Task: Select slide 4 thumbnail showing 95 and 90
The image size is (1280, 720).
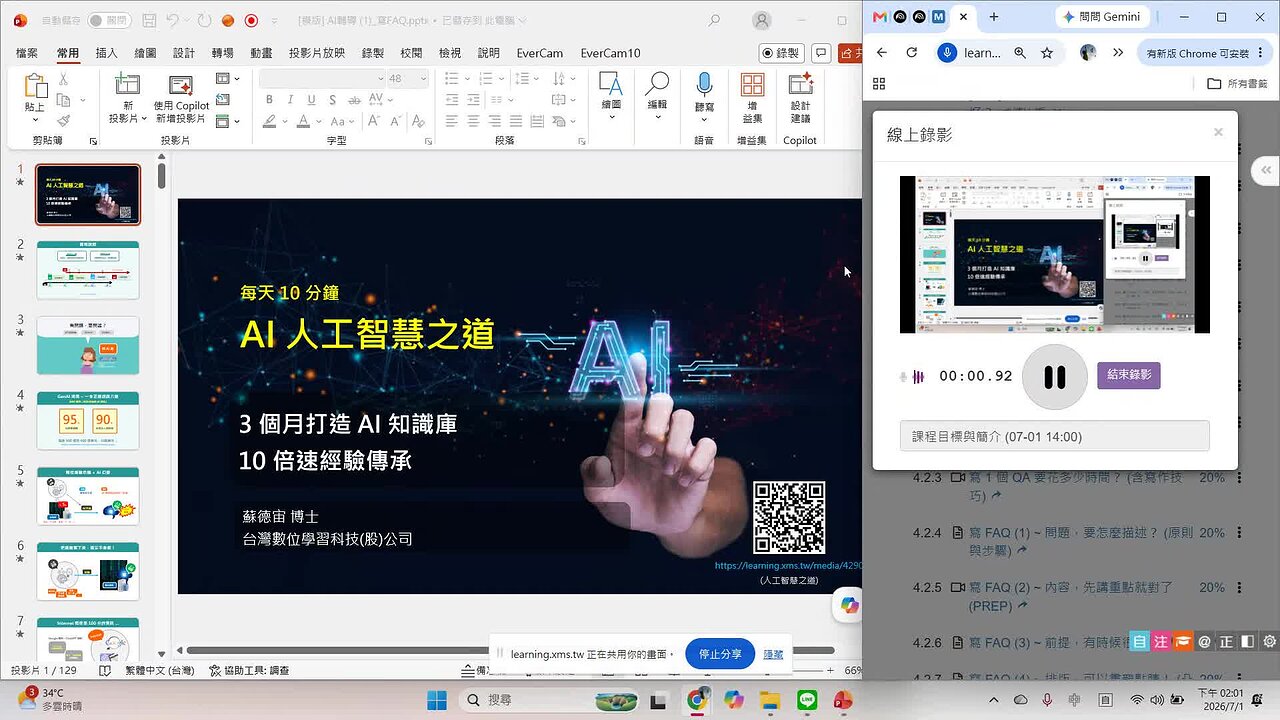Action: 88,420
